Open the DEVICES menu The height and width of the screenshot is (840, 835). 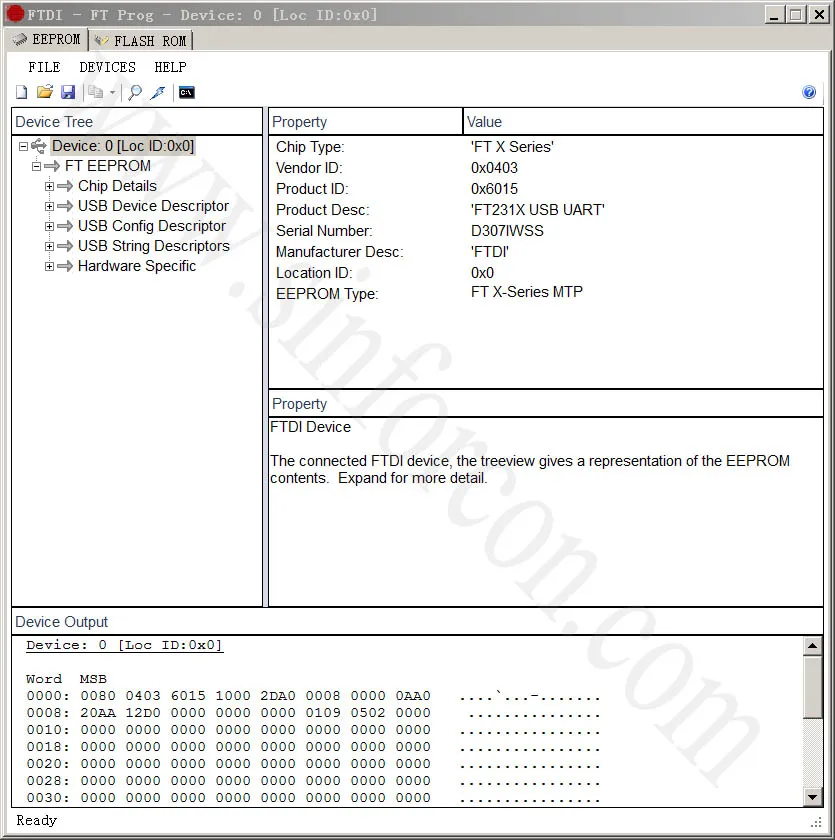click(107, 67)
